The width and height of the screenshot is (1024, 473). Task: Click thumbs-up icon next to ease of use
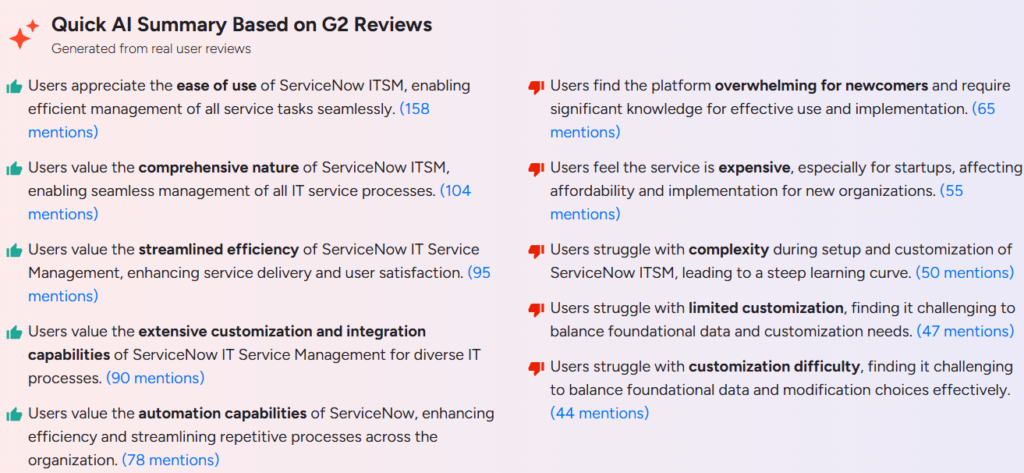[14, 87]
